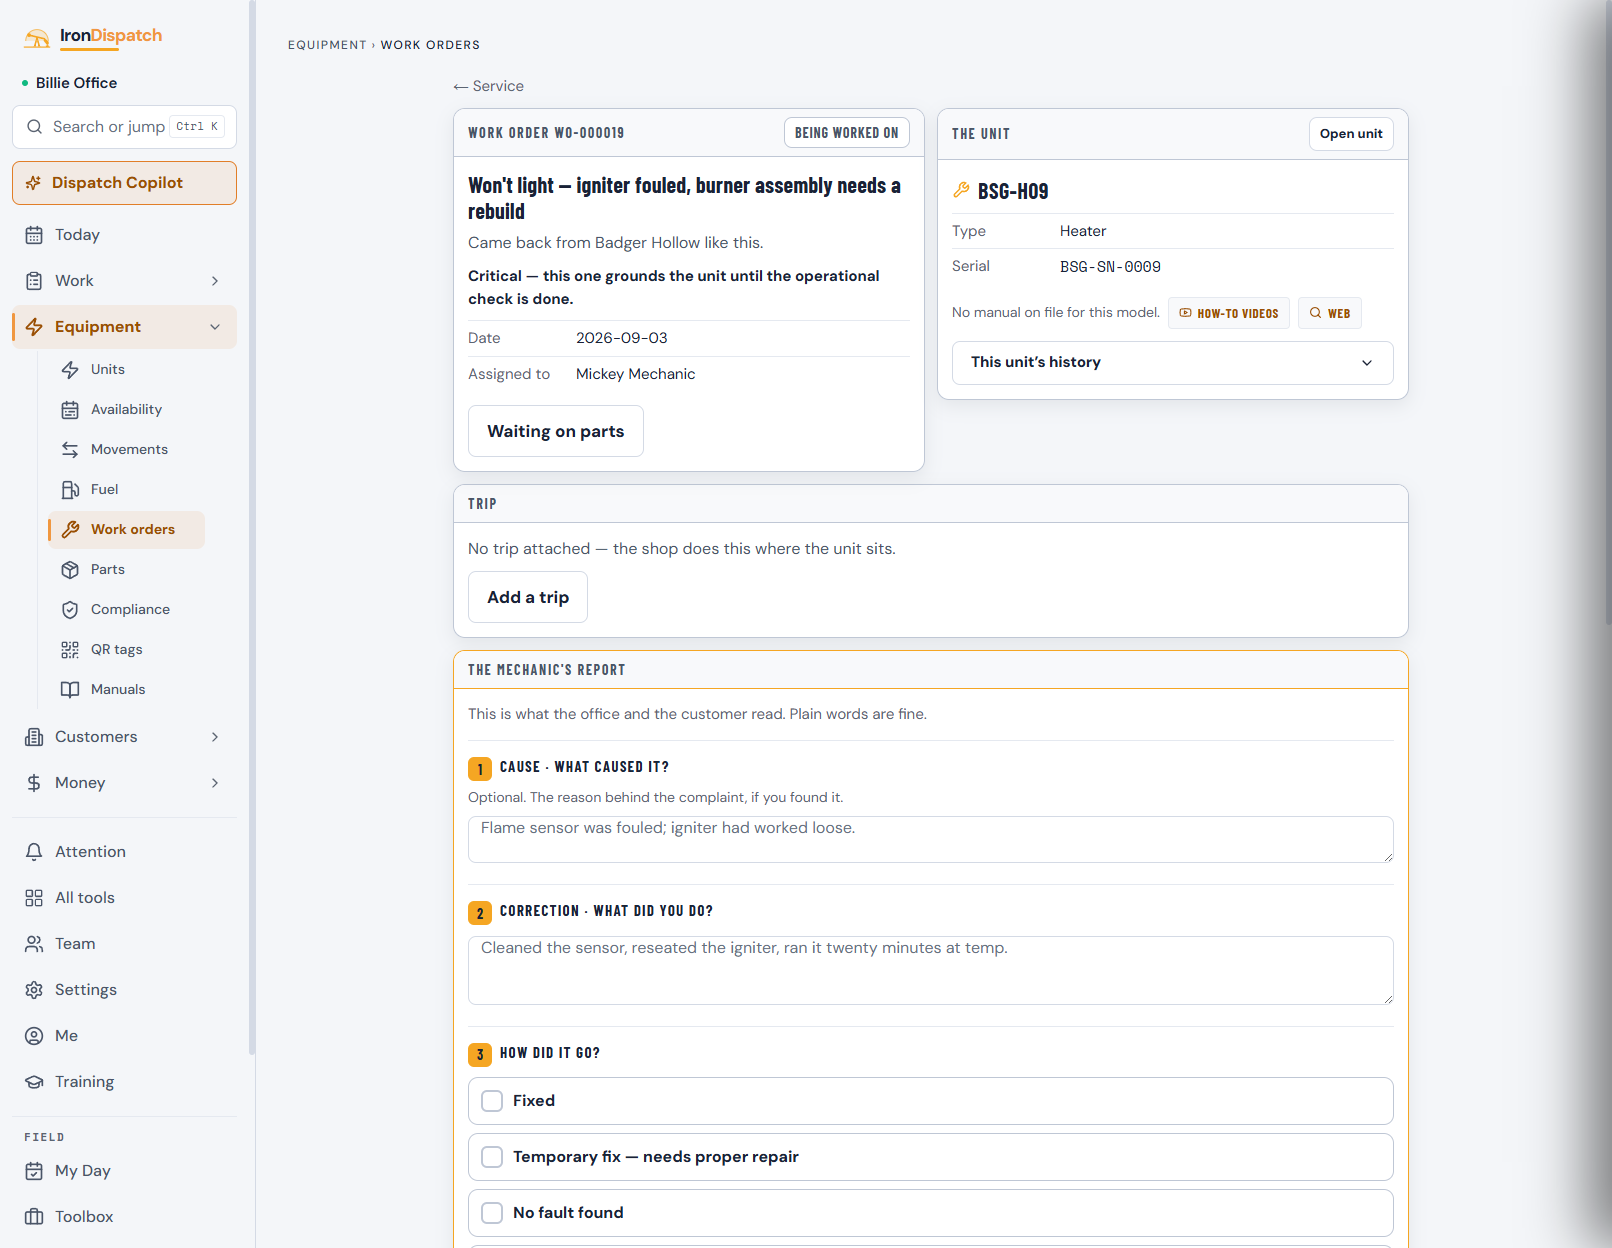Expand This unit's history dropdown

[1172, 363]
